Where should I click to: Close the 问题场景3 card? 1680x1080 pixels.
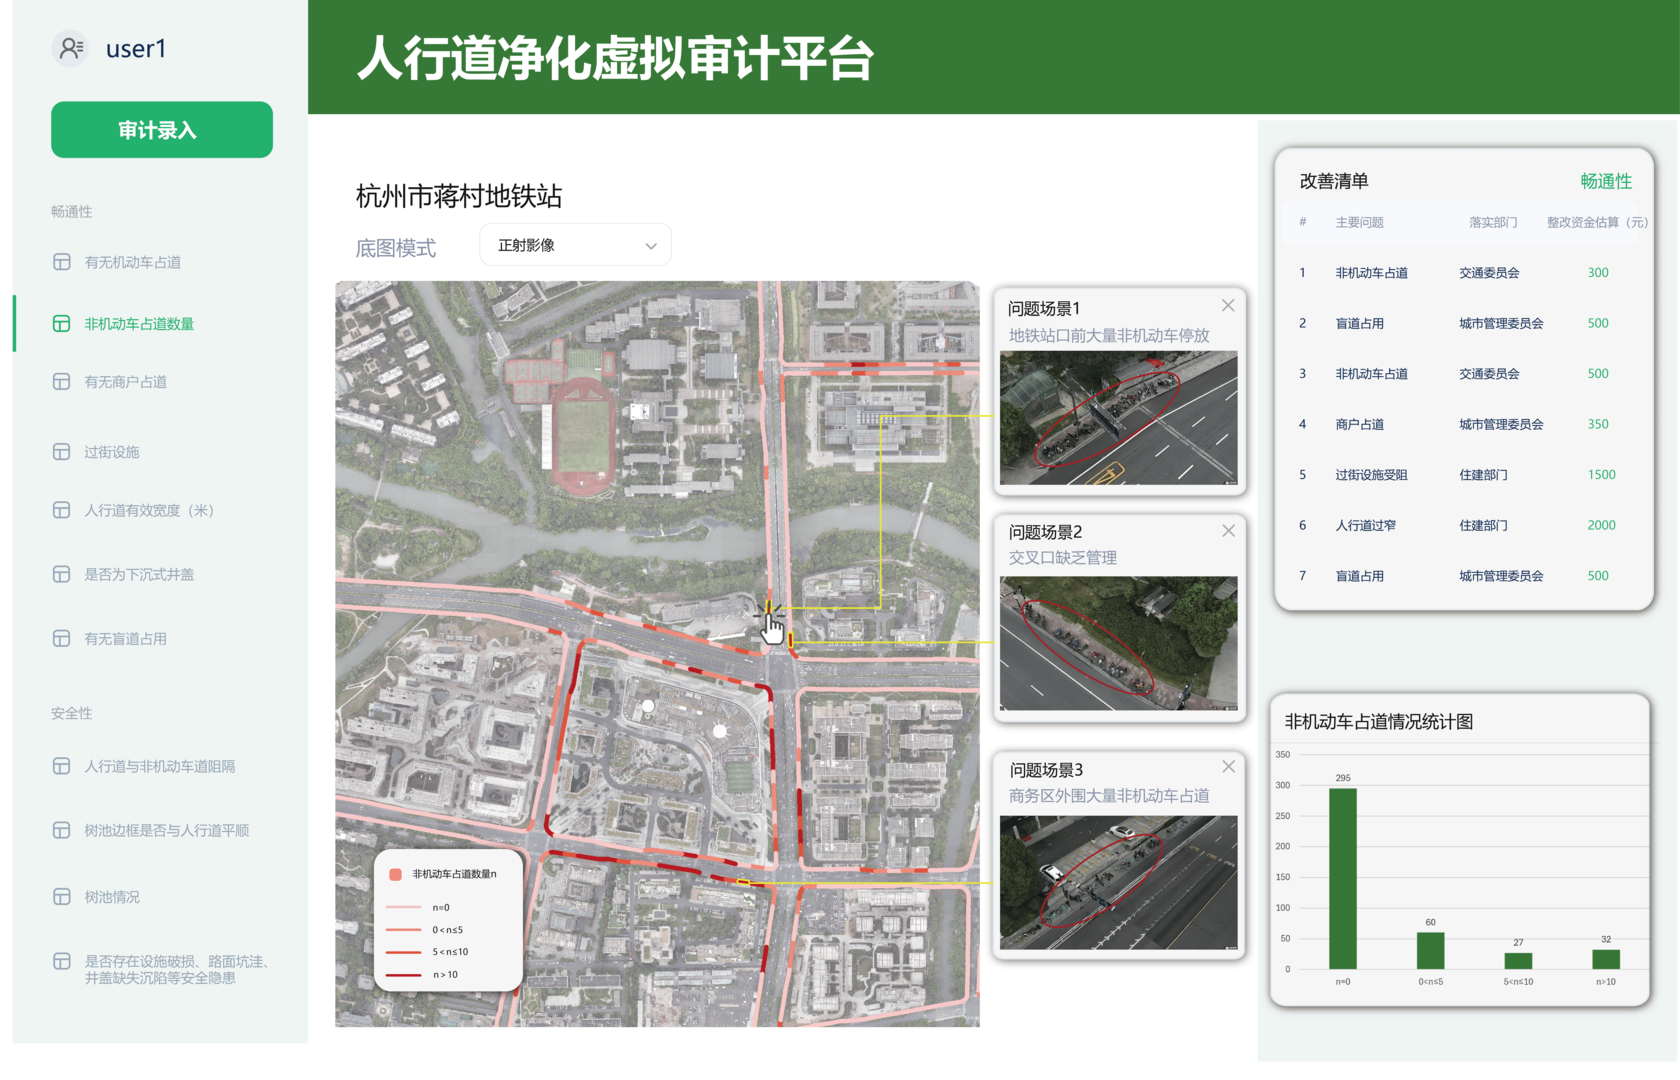pyautogui.click(x=1228, y=767)
